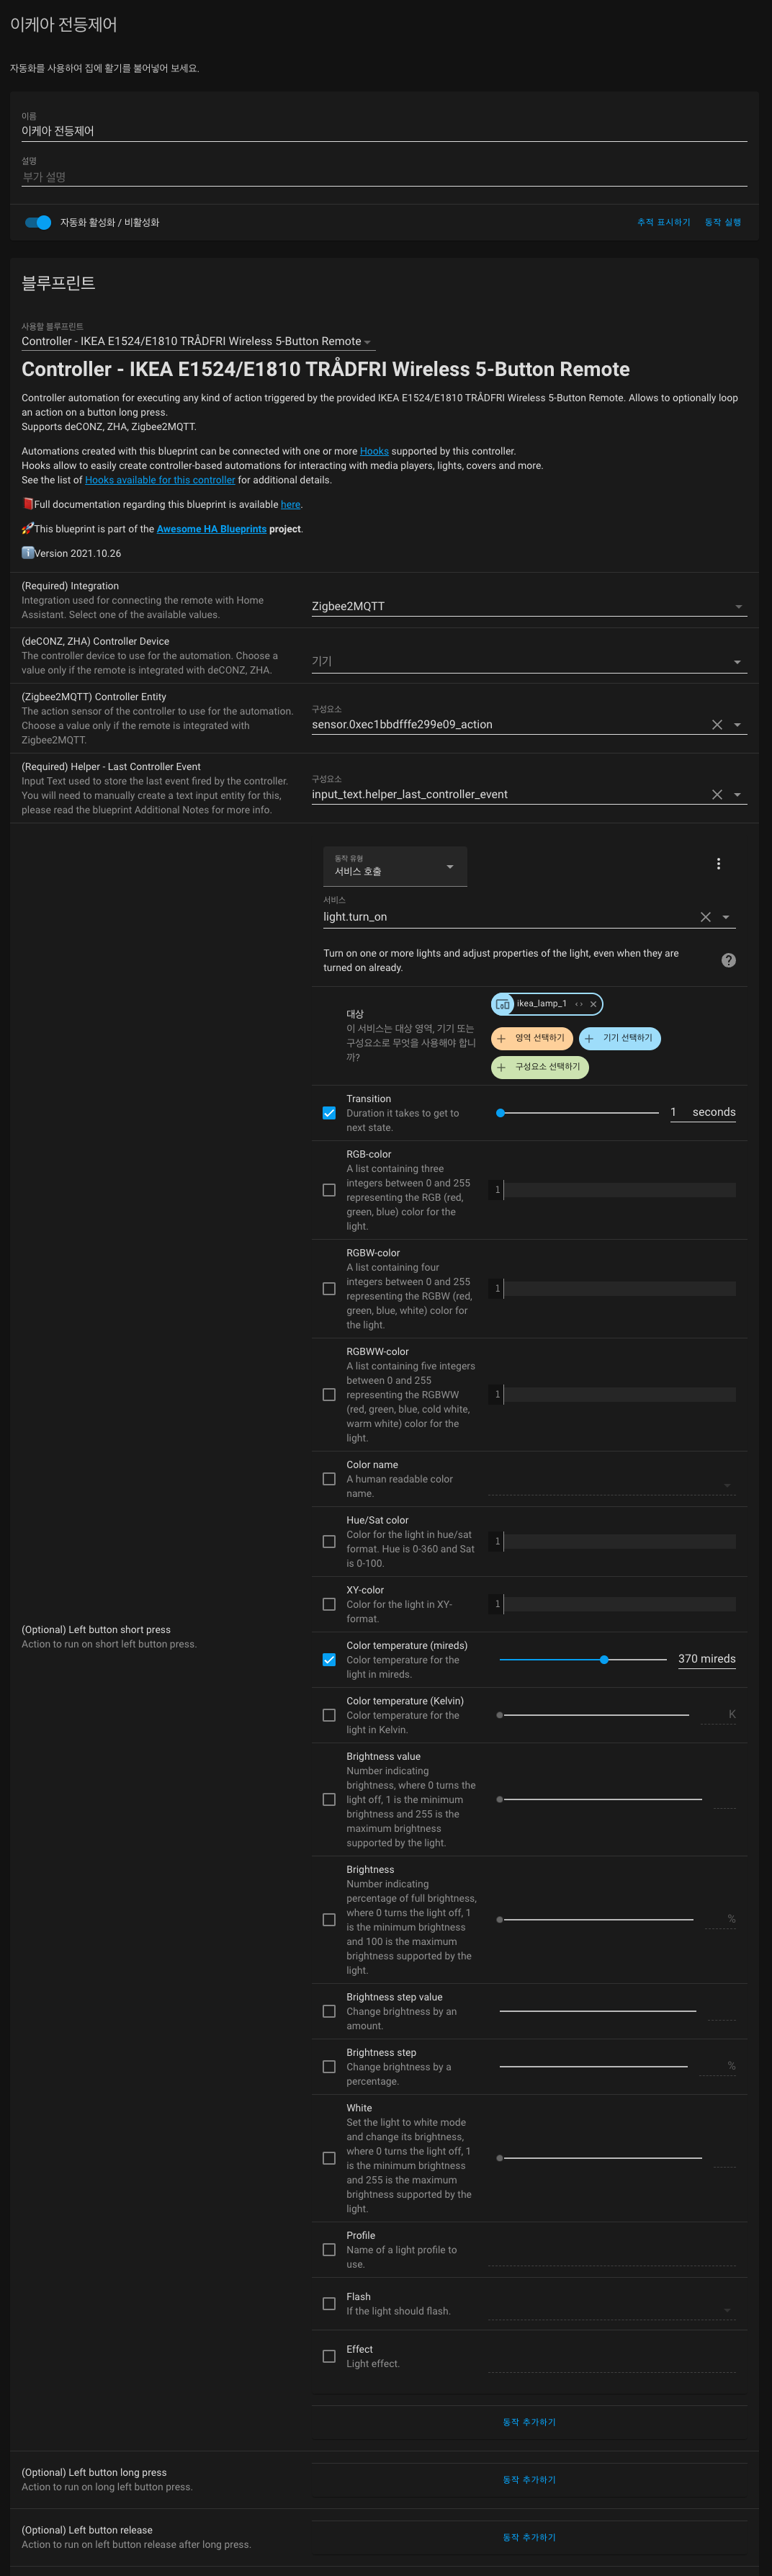Add action for Left button release
The width and height of the screenshot is (772, 2576).
click(529, 2537)
